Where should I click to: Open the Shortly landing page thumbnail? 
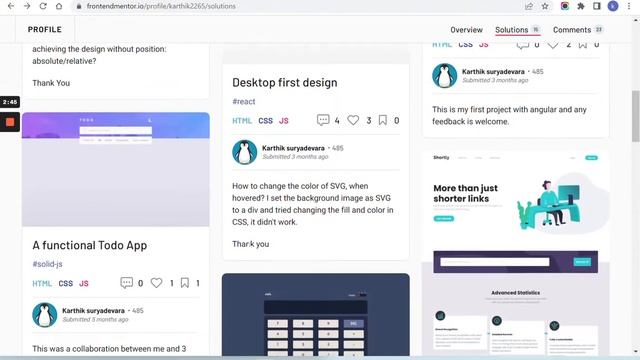(516, 253)
